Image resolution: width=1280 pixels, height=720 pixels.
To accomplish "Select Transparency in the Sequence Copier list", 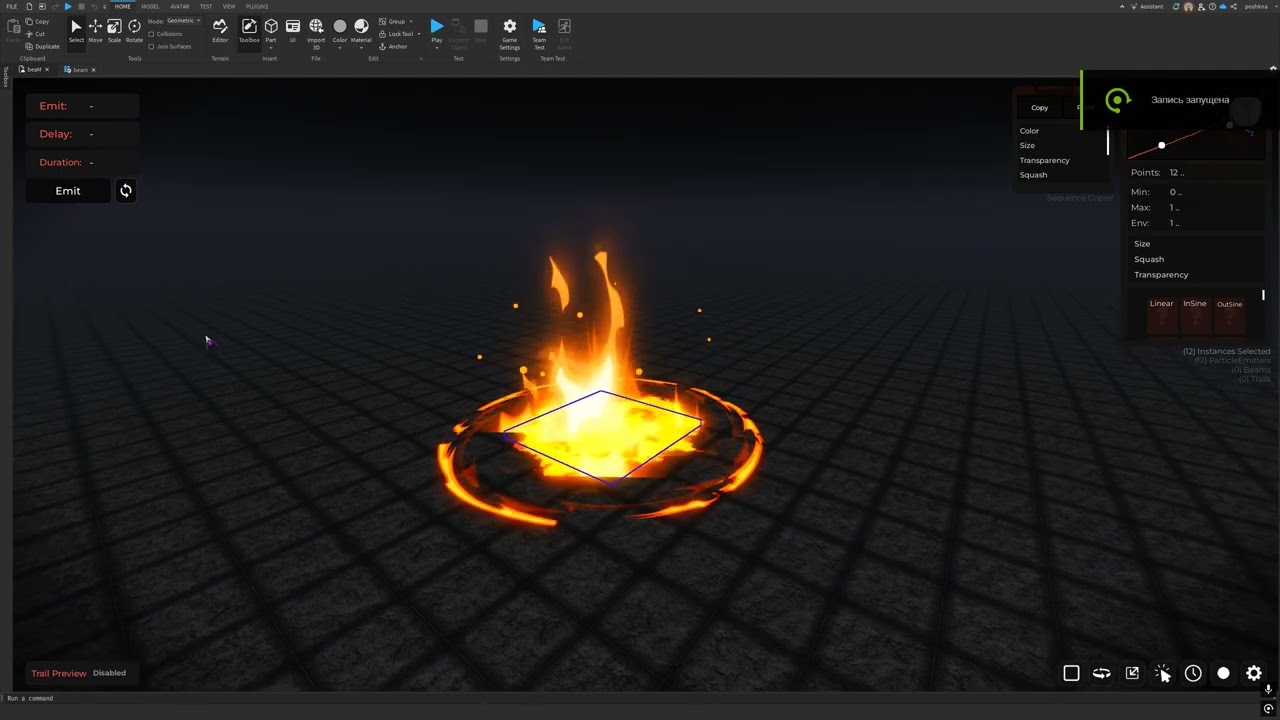I will tap(1044, 160).
